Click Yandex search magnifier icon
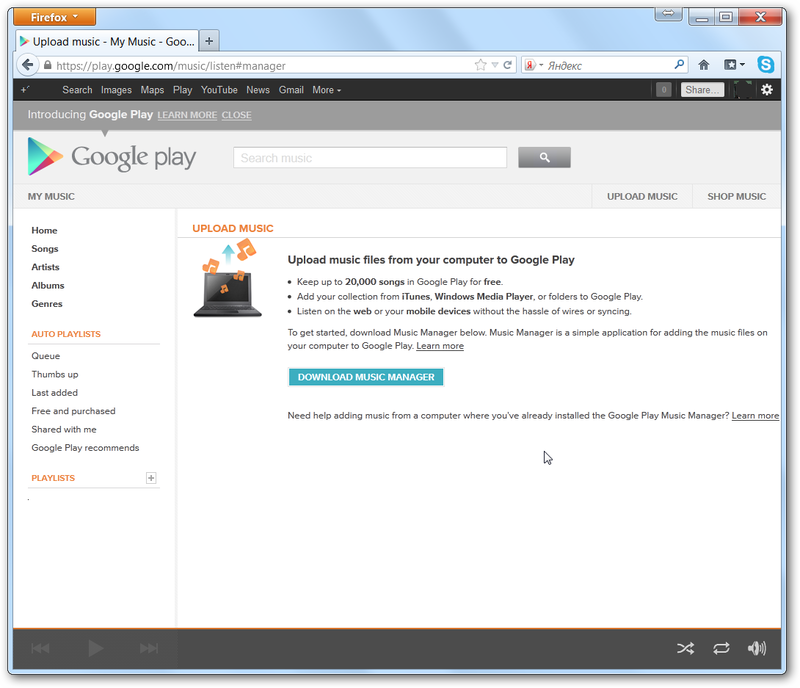This screenshot has width=800, height=688. pos(679,64)
